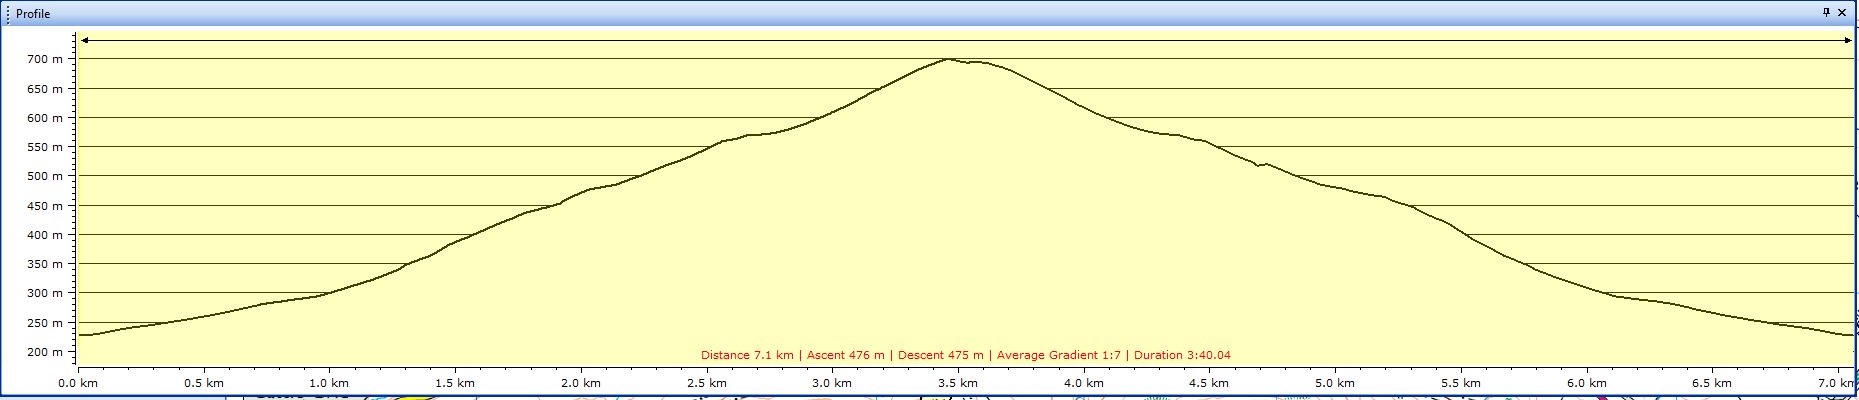
Task: Click the Ascent 476 m statistic text
Action: [x=845, y=355]
